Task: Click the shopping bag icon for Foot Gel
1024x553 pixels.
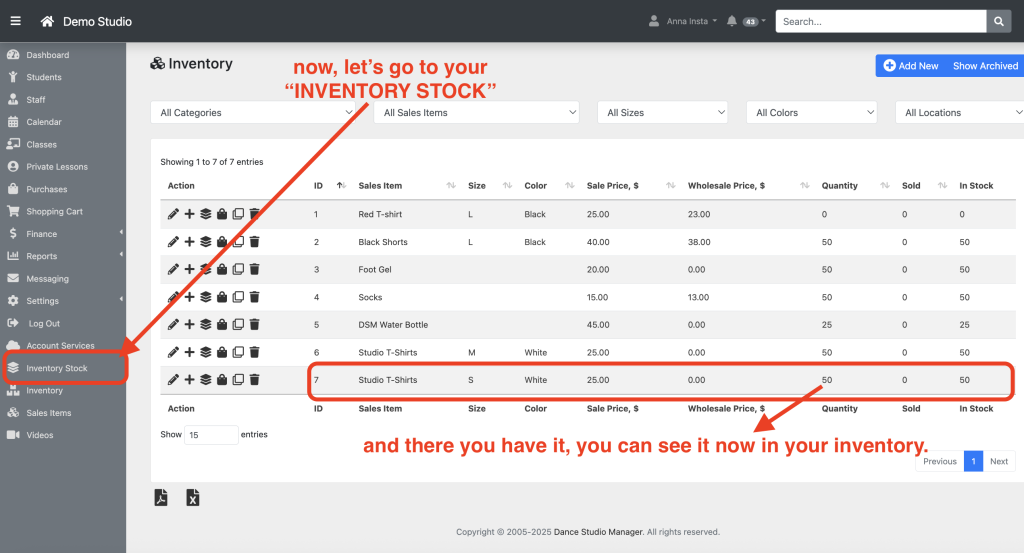Action: 222,269
